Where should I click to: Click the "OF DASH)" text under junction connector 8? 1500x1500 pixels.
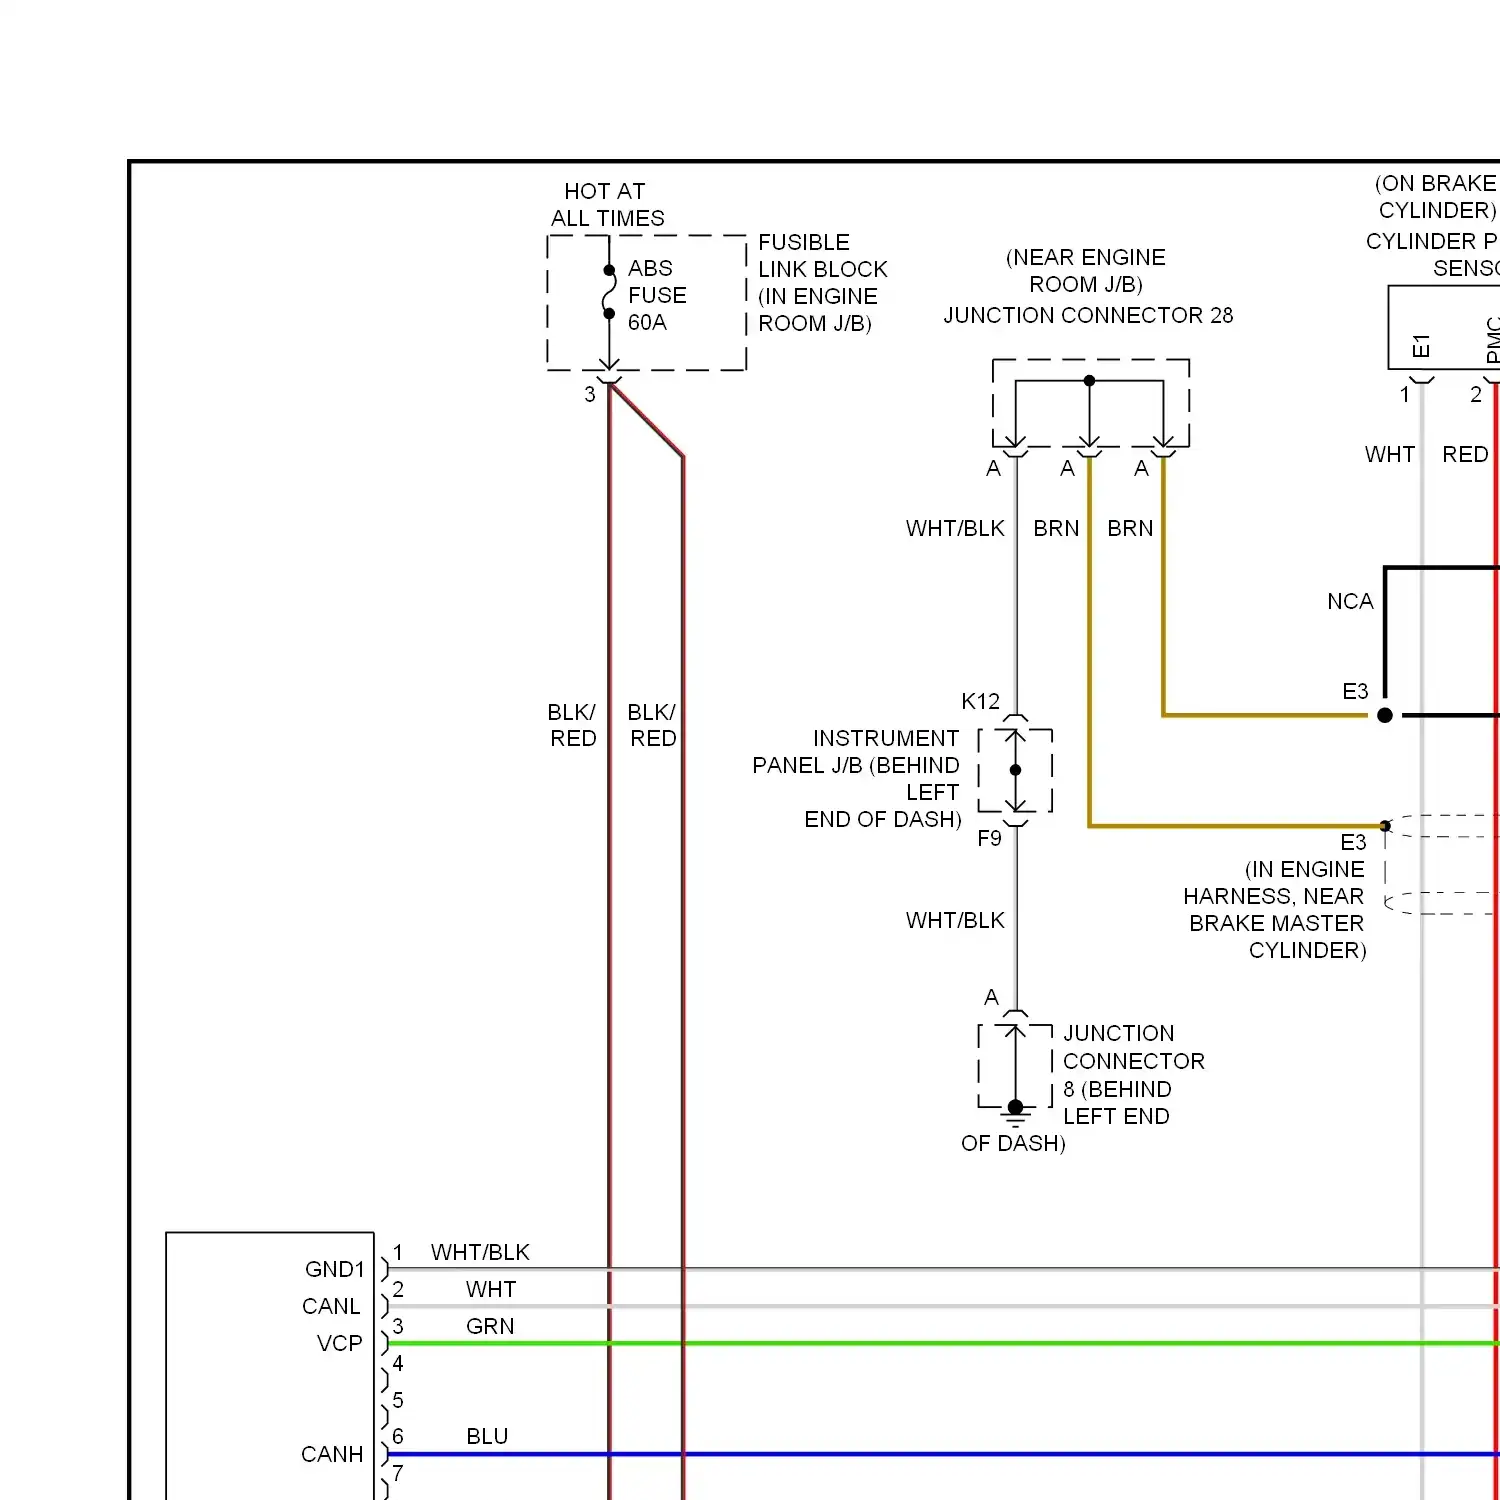tap(1013, 1144)
